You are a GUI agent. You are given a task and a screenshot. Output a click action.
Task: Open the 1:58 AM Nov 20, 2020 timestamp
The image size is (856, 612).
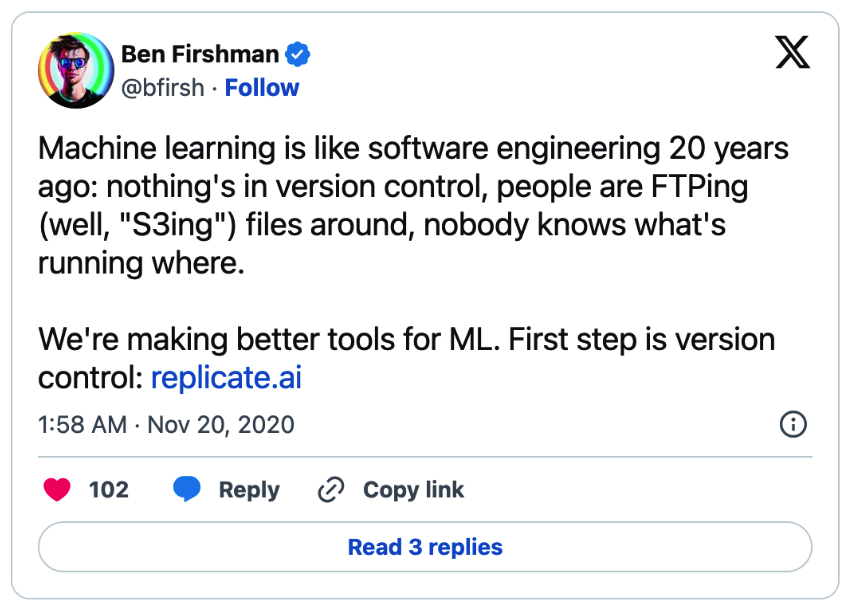click(166, 425)
